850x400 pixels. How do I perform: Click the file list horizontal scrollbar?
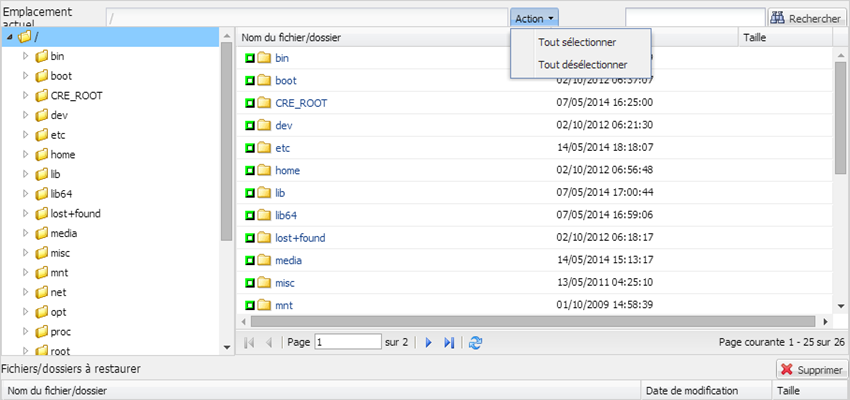click(x=533, y=321)
